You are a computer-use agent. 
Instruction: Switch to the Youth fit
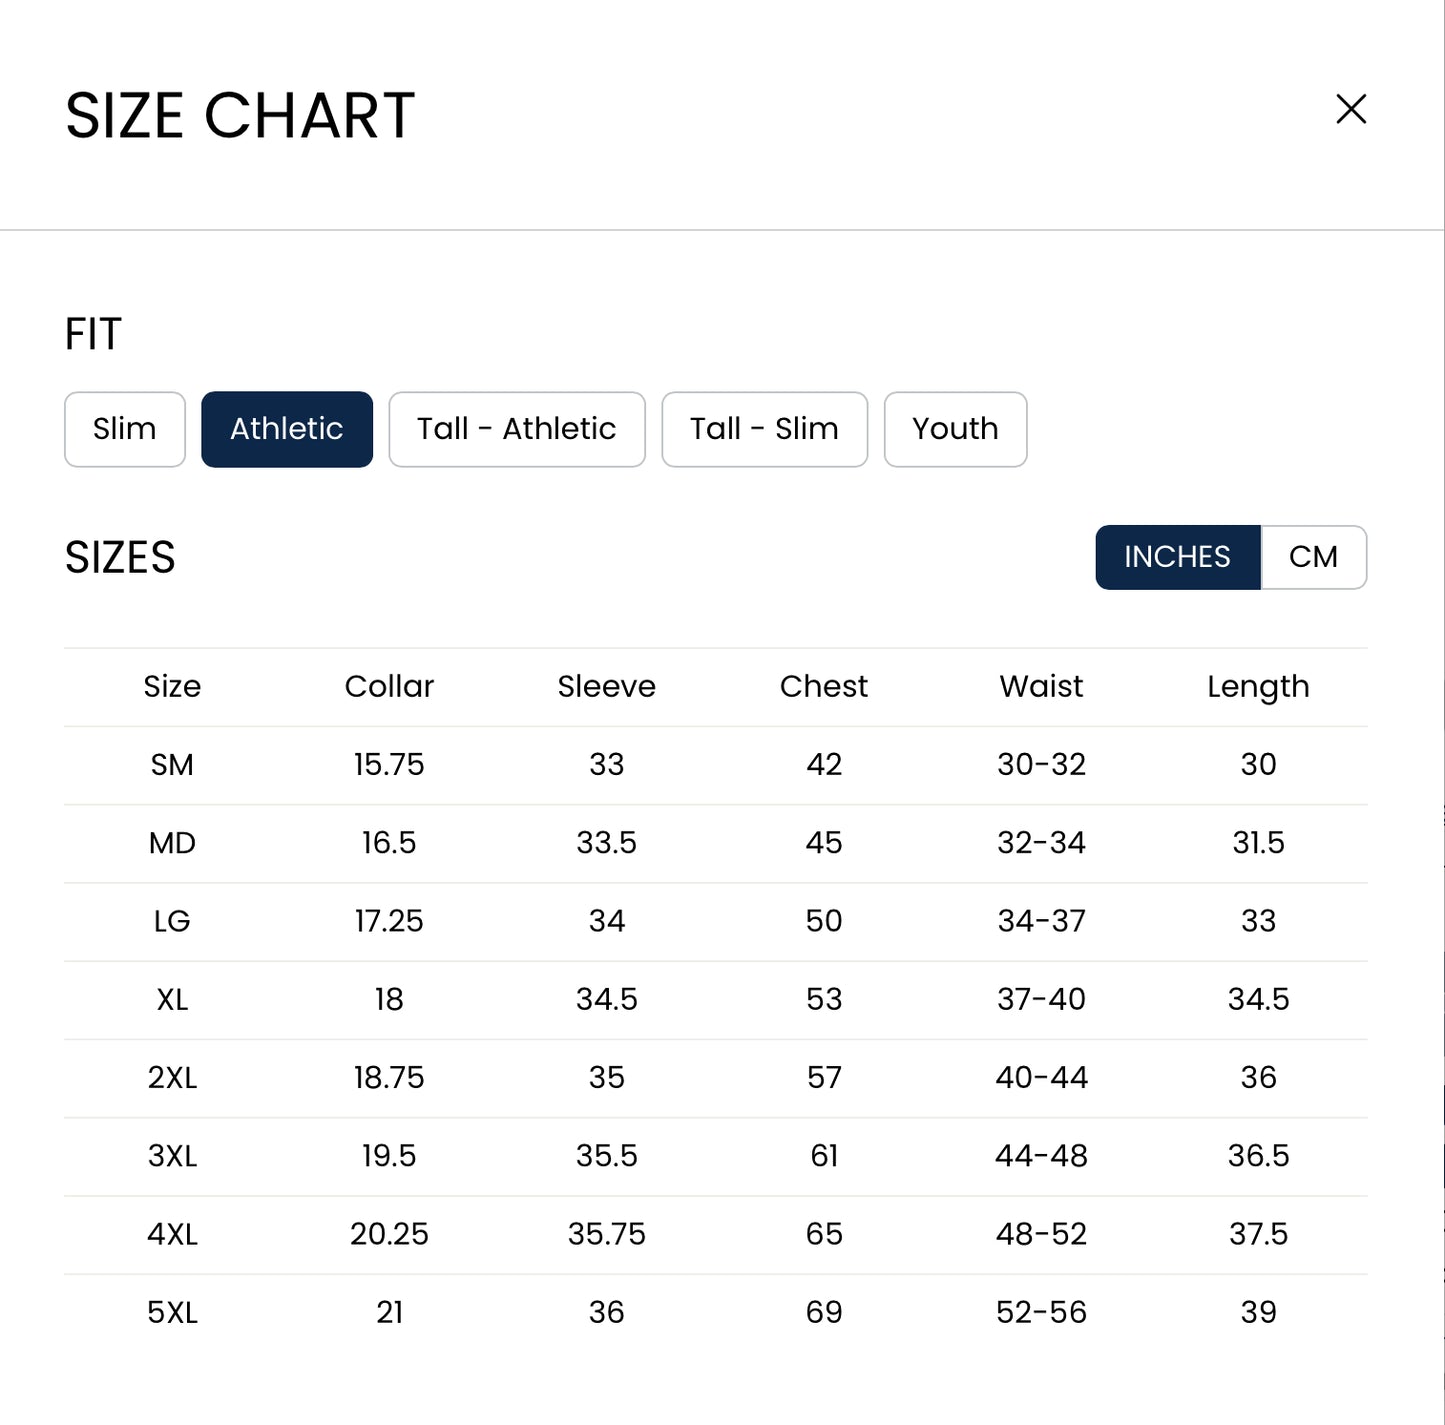tap(955, 429)
